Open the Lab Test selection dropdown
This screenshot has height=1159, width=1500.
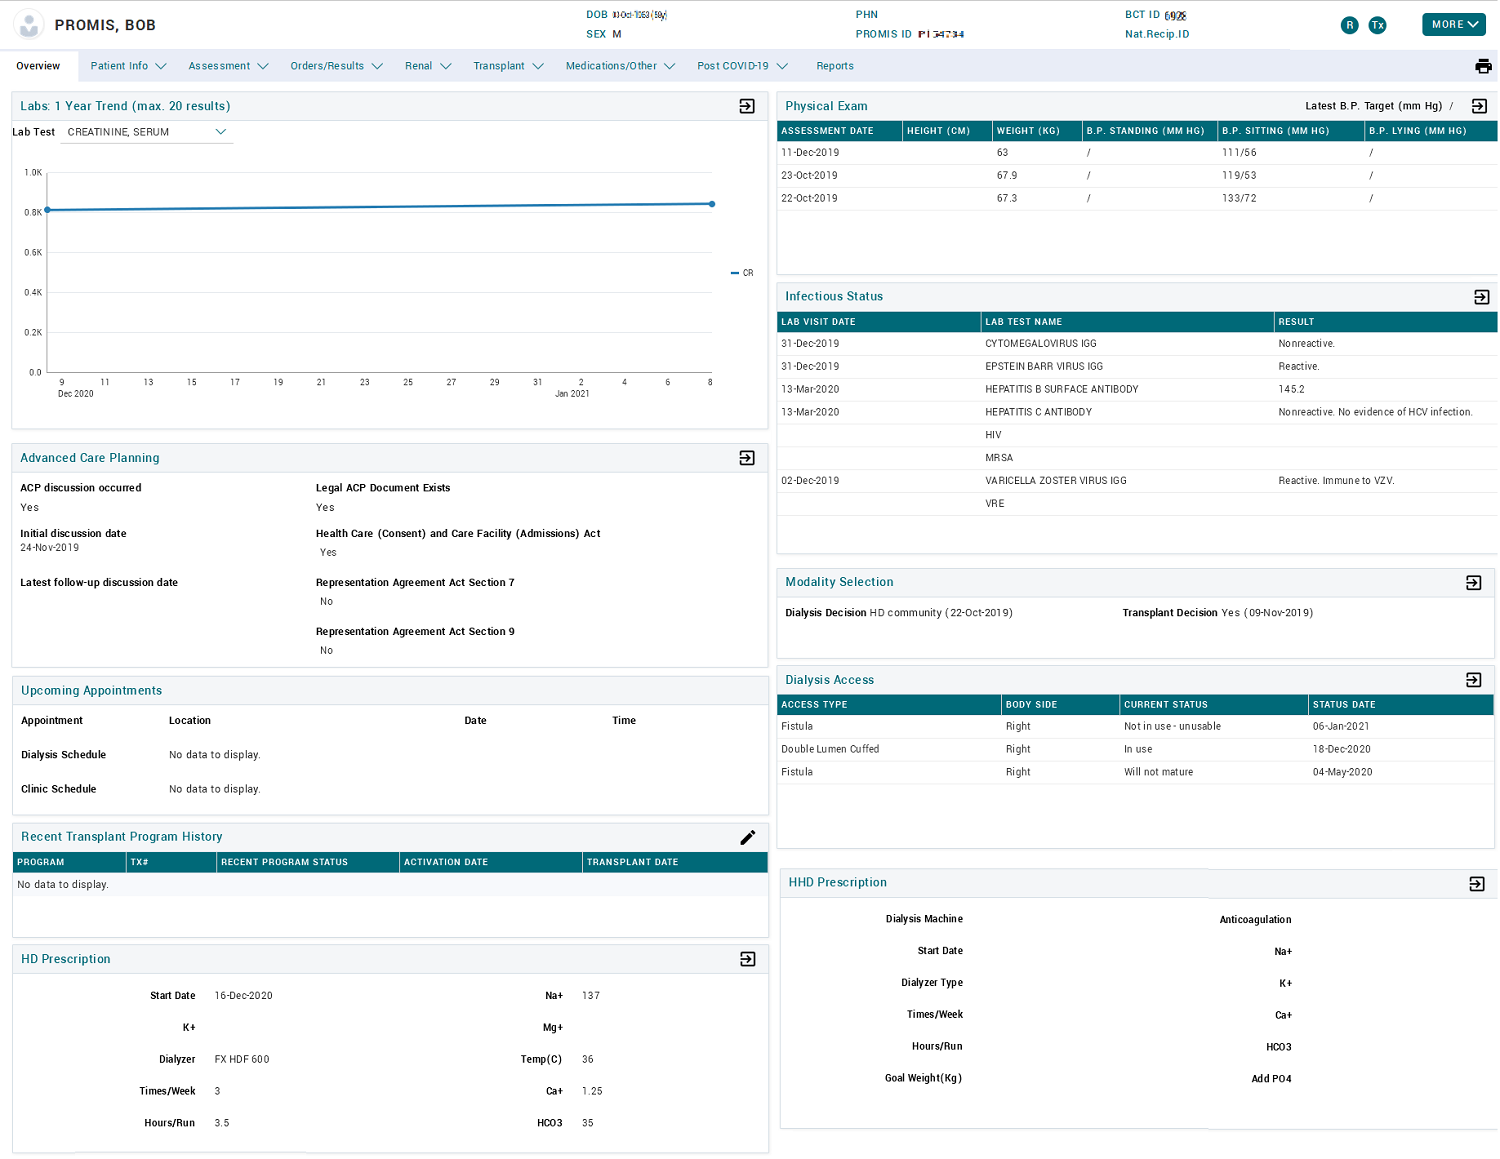147,132
